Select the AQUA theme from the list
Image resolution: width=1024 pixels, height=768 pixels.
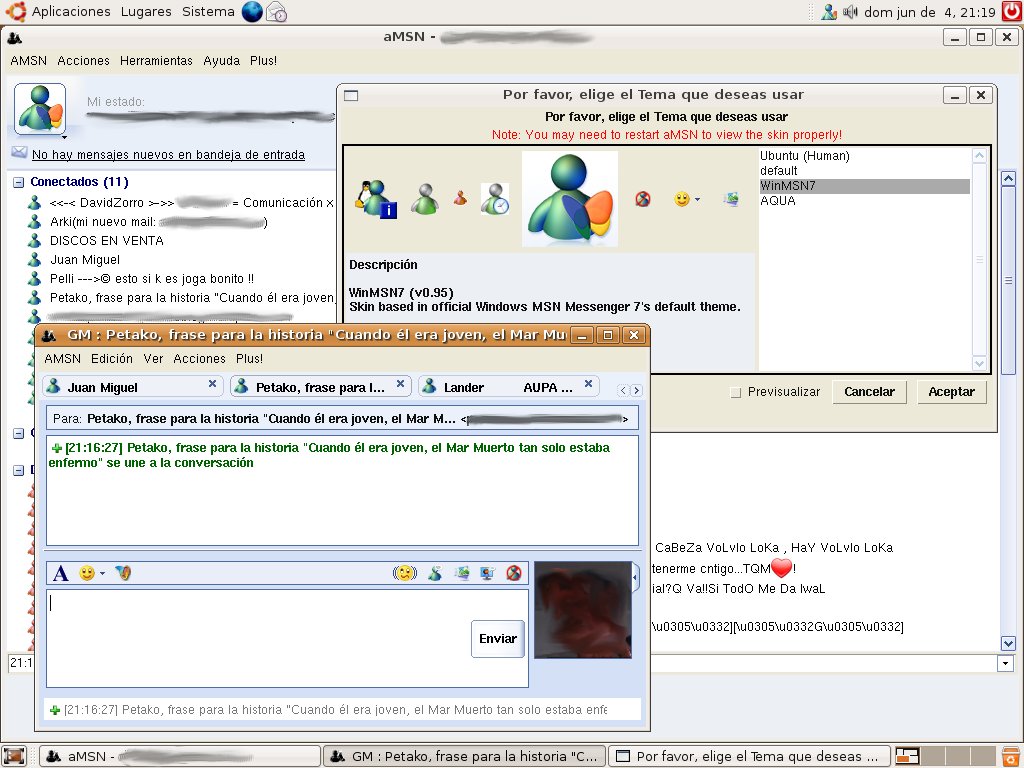click(777, 201)
